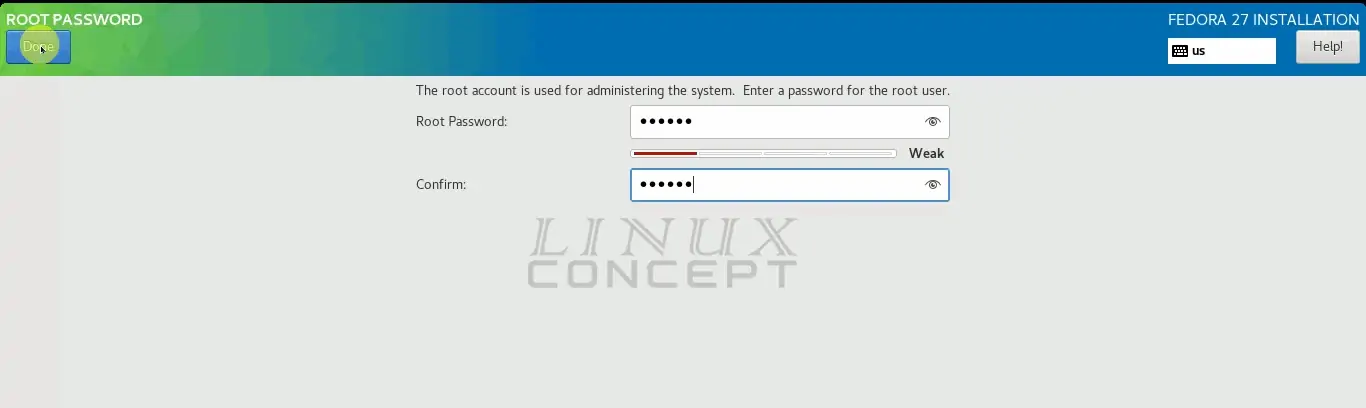Click the FEDORA 27 INSTALLATION title
The height and width of the screenshot is (408, 1366).
1263,19
